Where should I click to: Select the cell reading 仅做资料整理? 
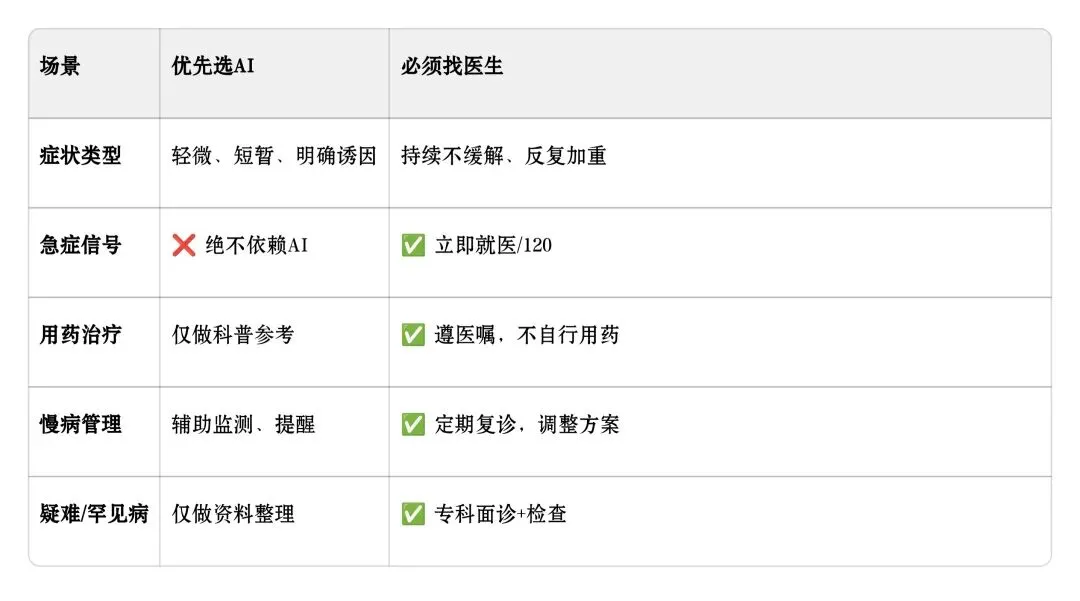[x=233, y=514]
